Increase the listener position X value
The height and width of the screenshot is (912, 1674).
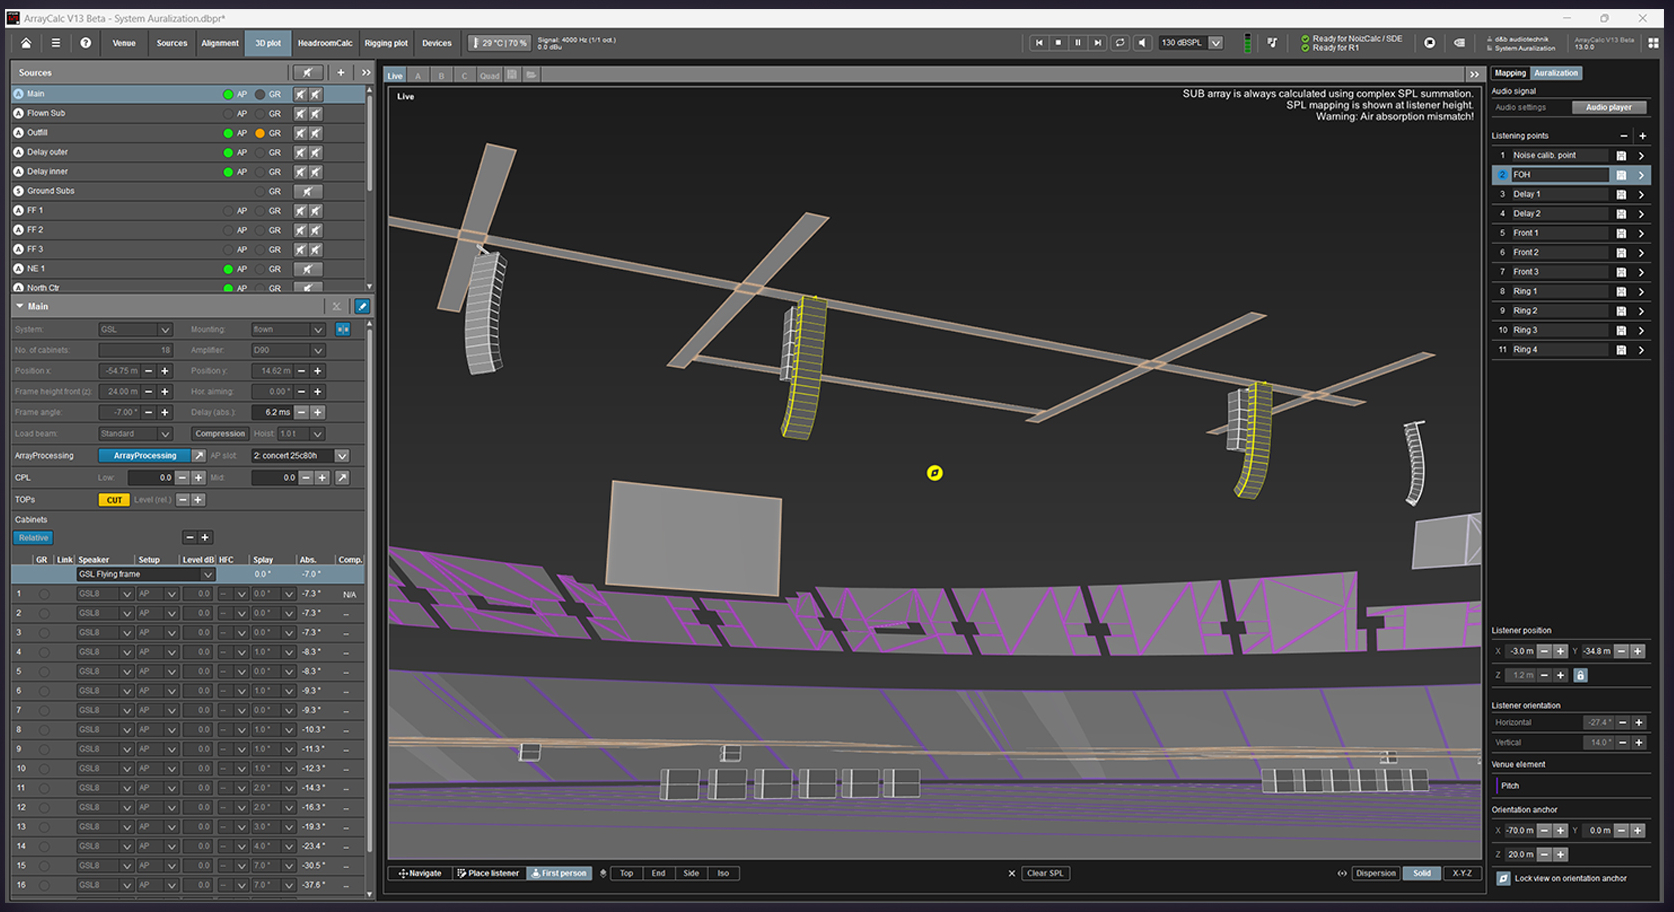tap(1560, 651)
